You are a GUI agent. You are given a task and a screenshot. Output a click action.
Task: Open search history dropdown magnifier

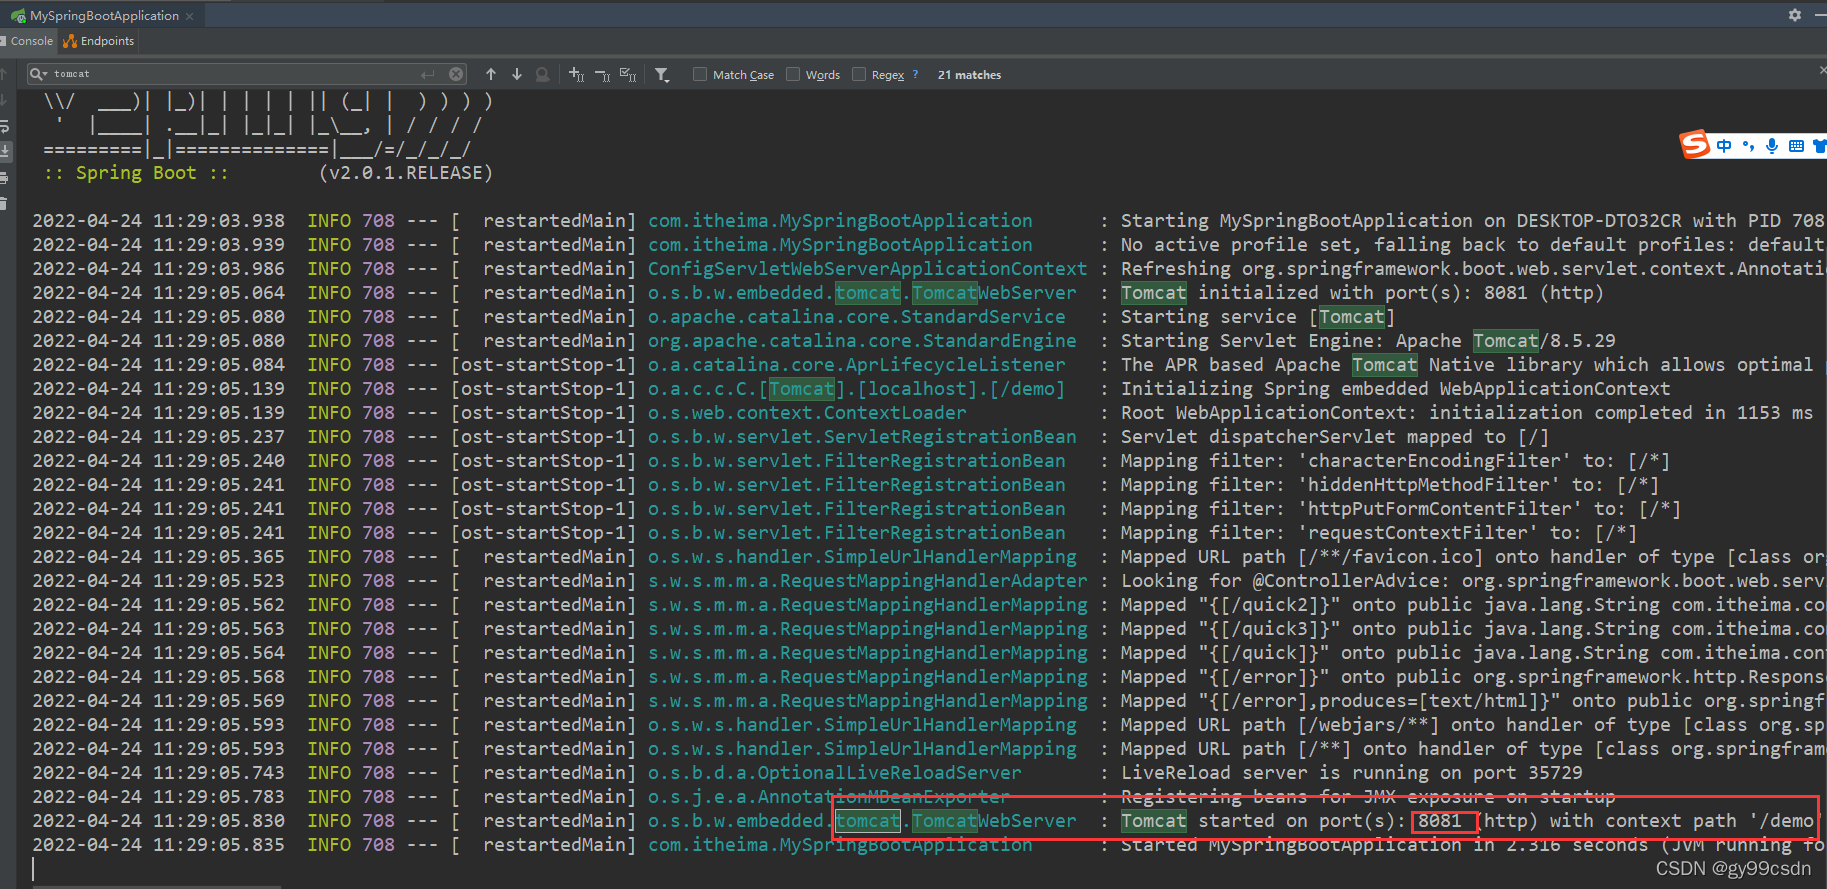pyautogui.click(x=38, y=74)
